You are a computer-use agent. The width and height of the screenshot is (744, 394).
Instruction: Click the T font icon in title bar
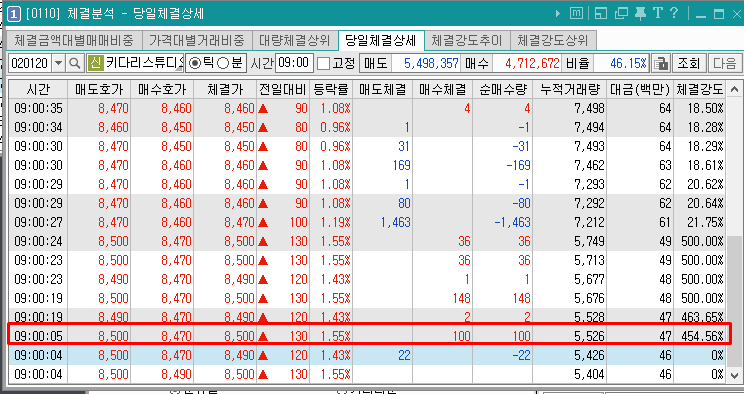tap(657, 13)
